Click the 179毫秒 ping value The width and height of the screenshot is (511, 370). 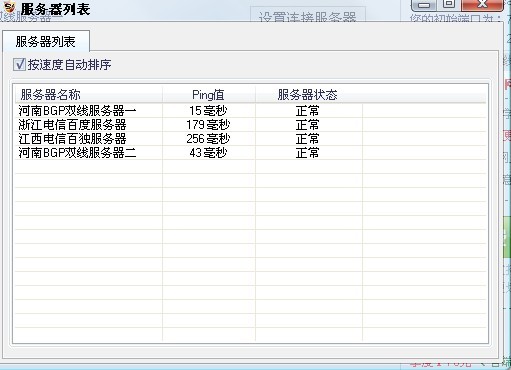coord(208,125)
